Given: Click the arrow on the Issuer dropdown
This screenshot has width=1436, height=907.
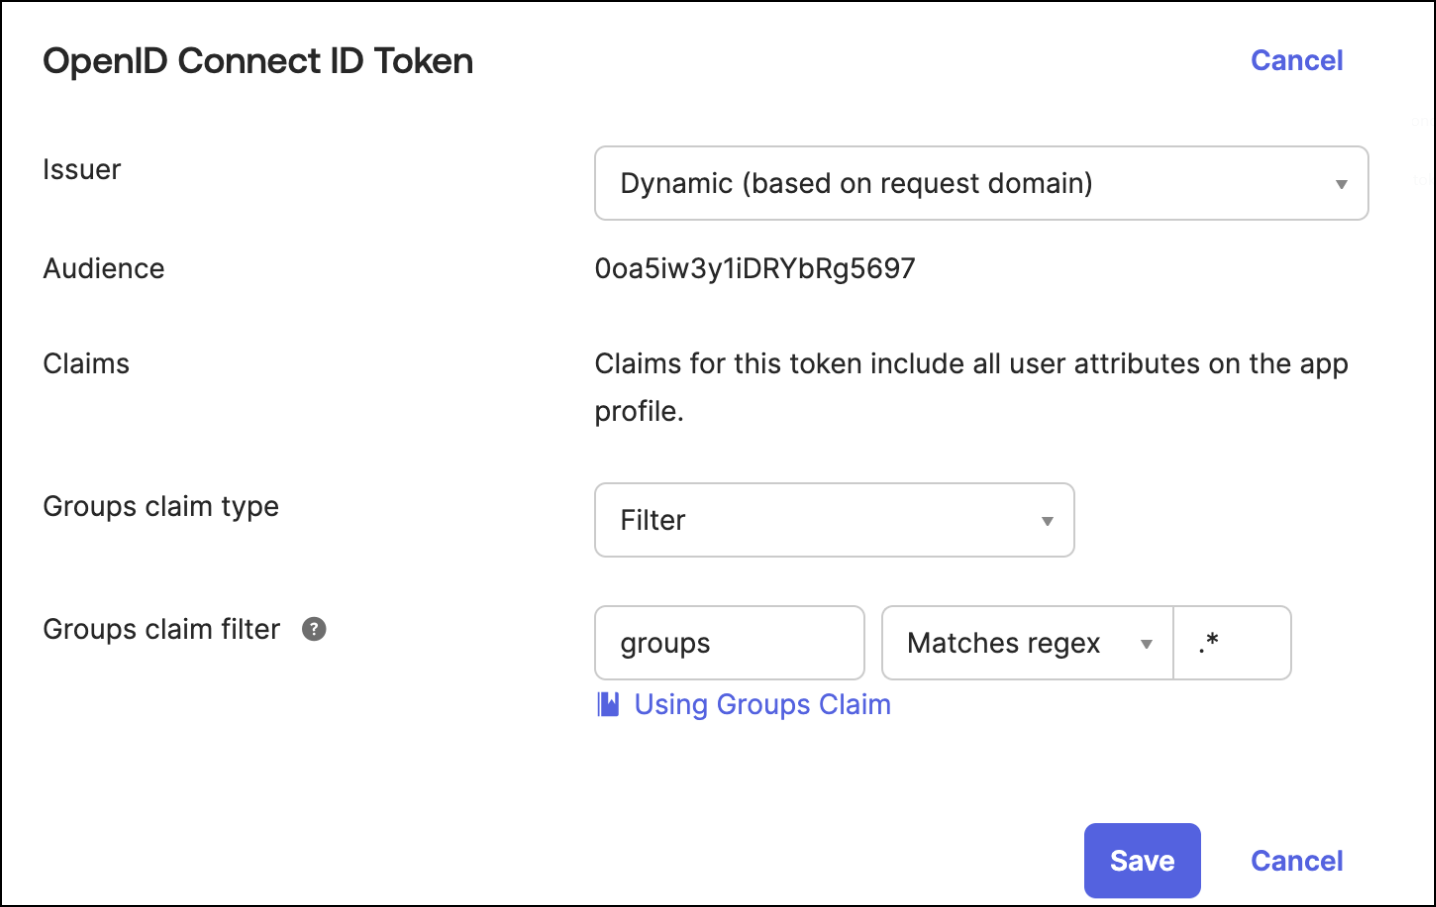Looking at the screenshot, I should coord(1341,184).
